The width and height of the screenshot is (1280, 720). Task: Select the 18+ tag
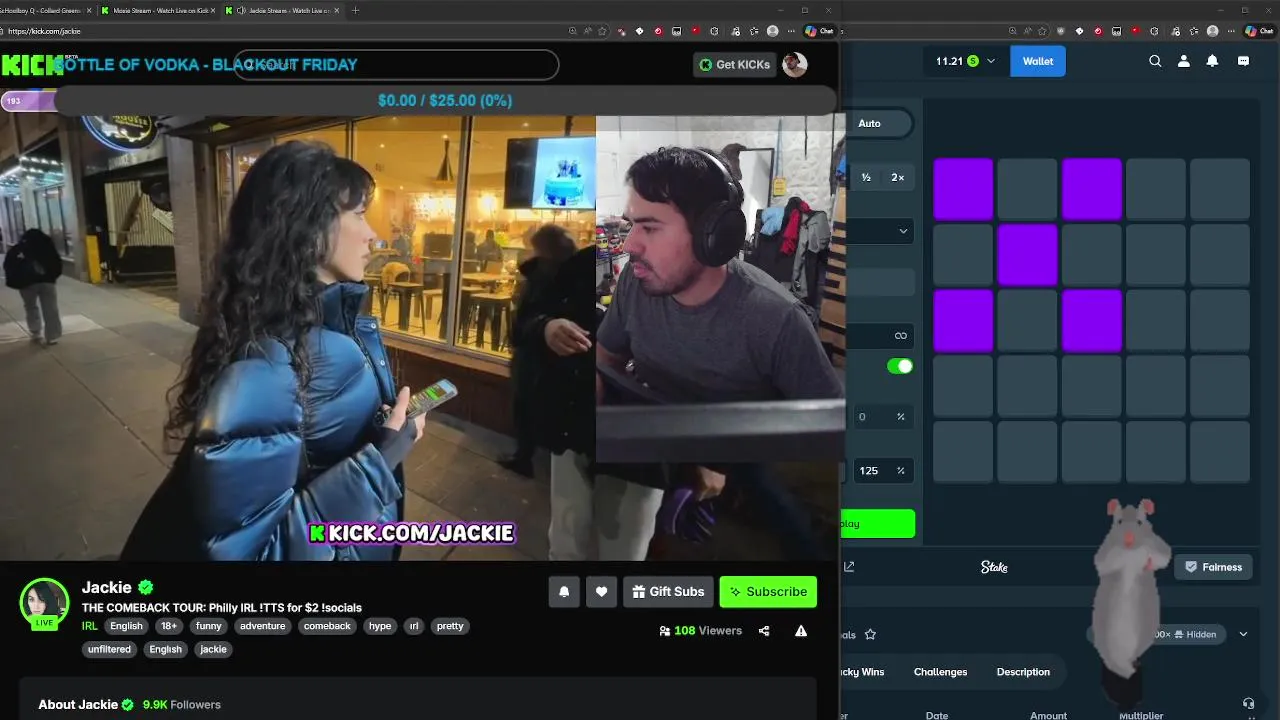pyautogui.click(x=169, y=626)
